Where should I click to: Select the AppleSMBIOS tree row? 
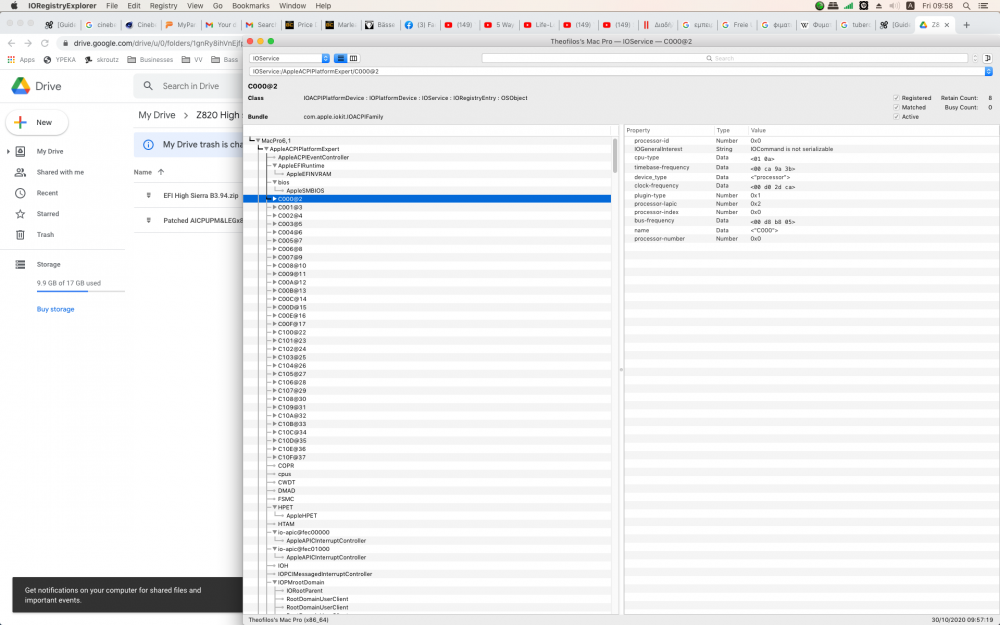427,191
